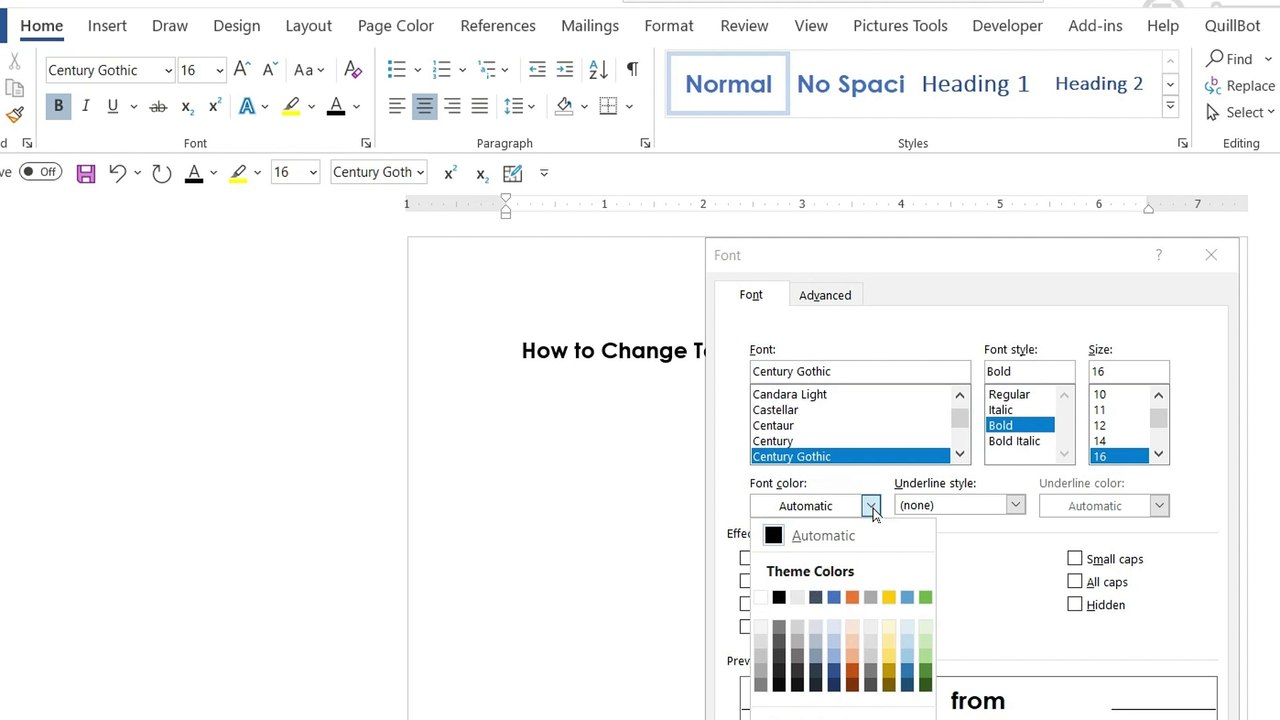The height and width of the screenshot is (720, 1280).
Task: Select the Strikethrough text icon
Action: [x=158, y=106]
